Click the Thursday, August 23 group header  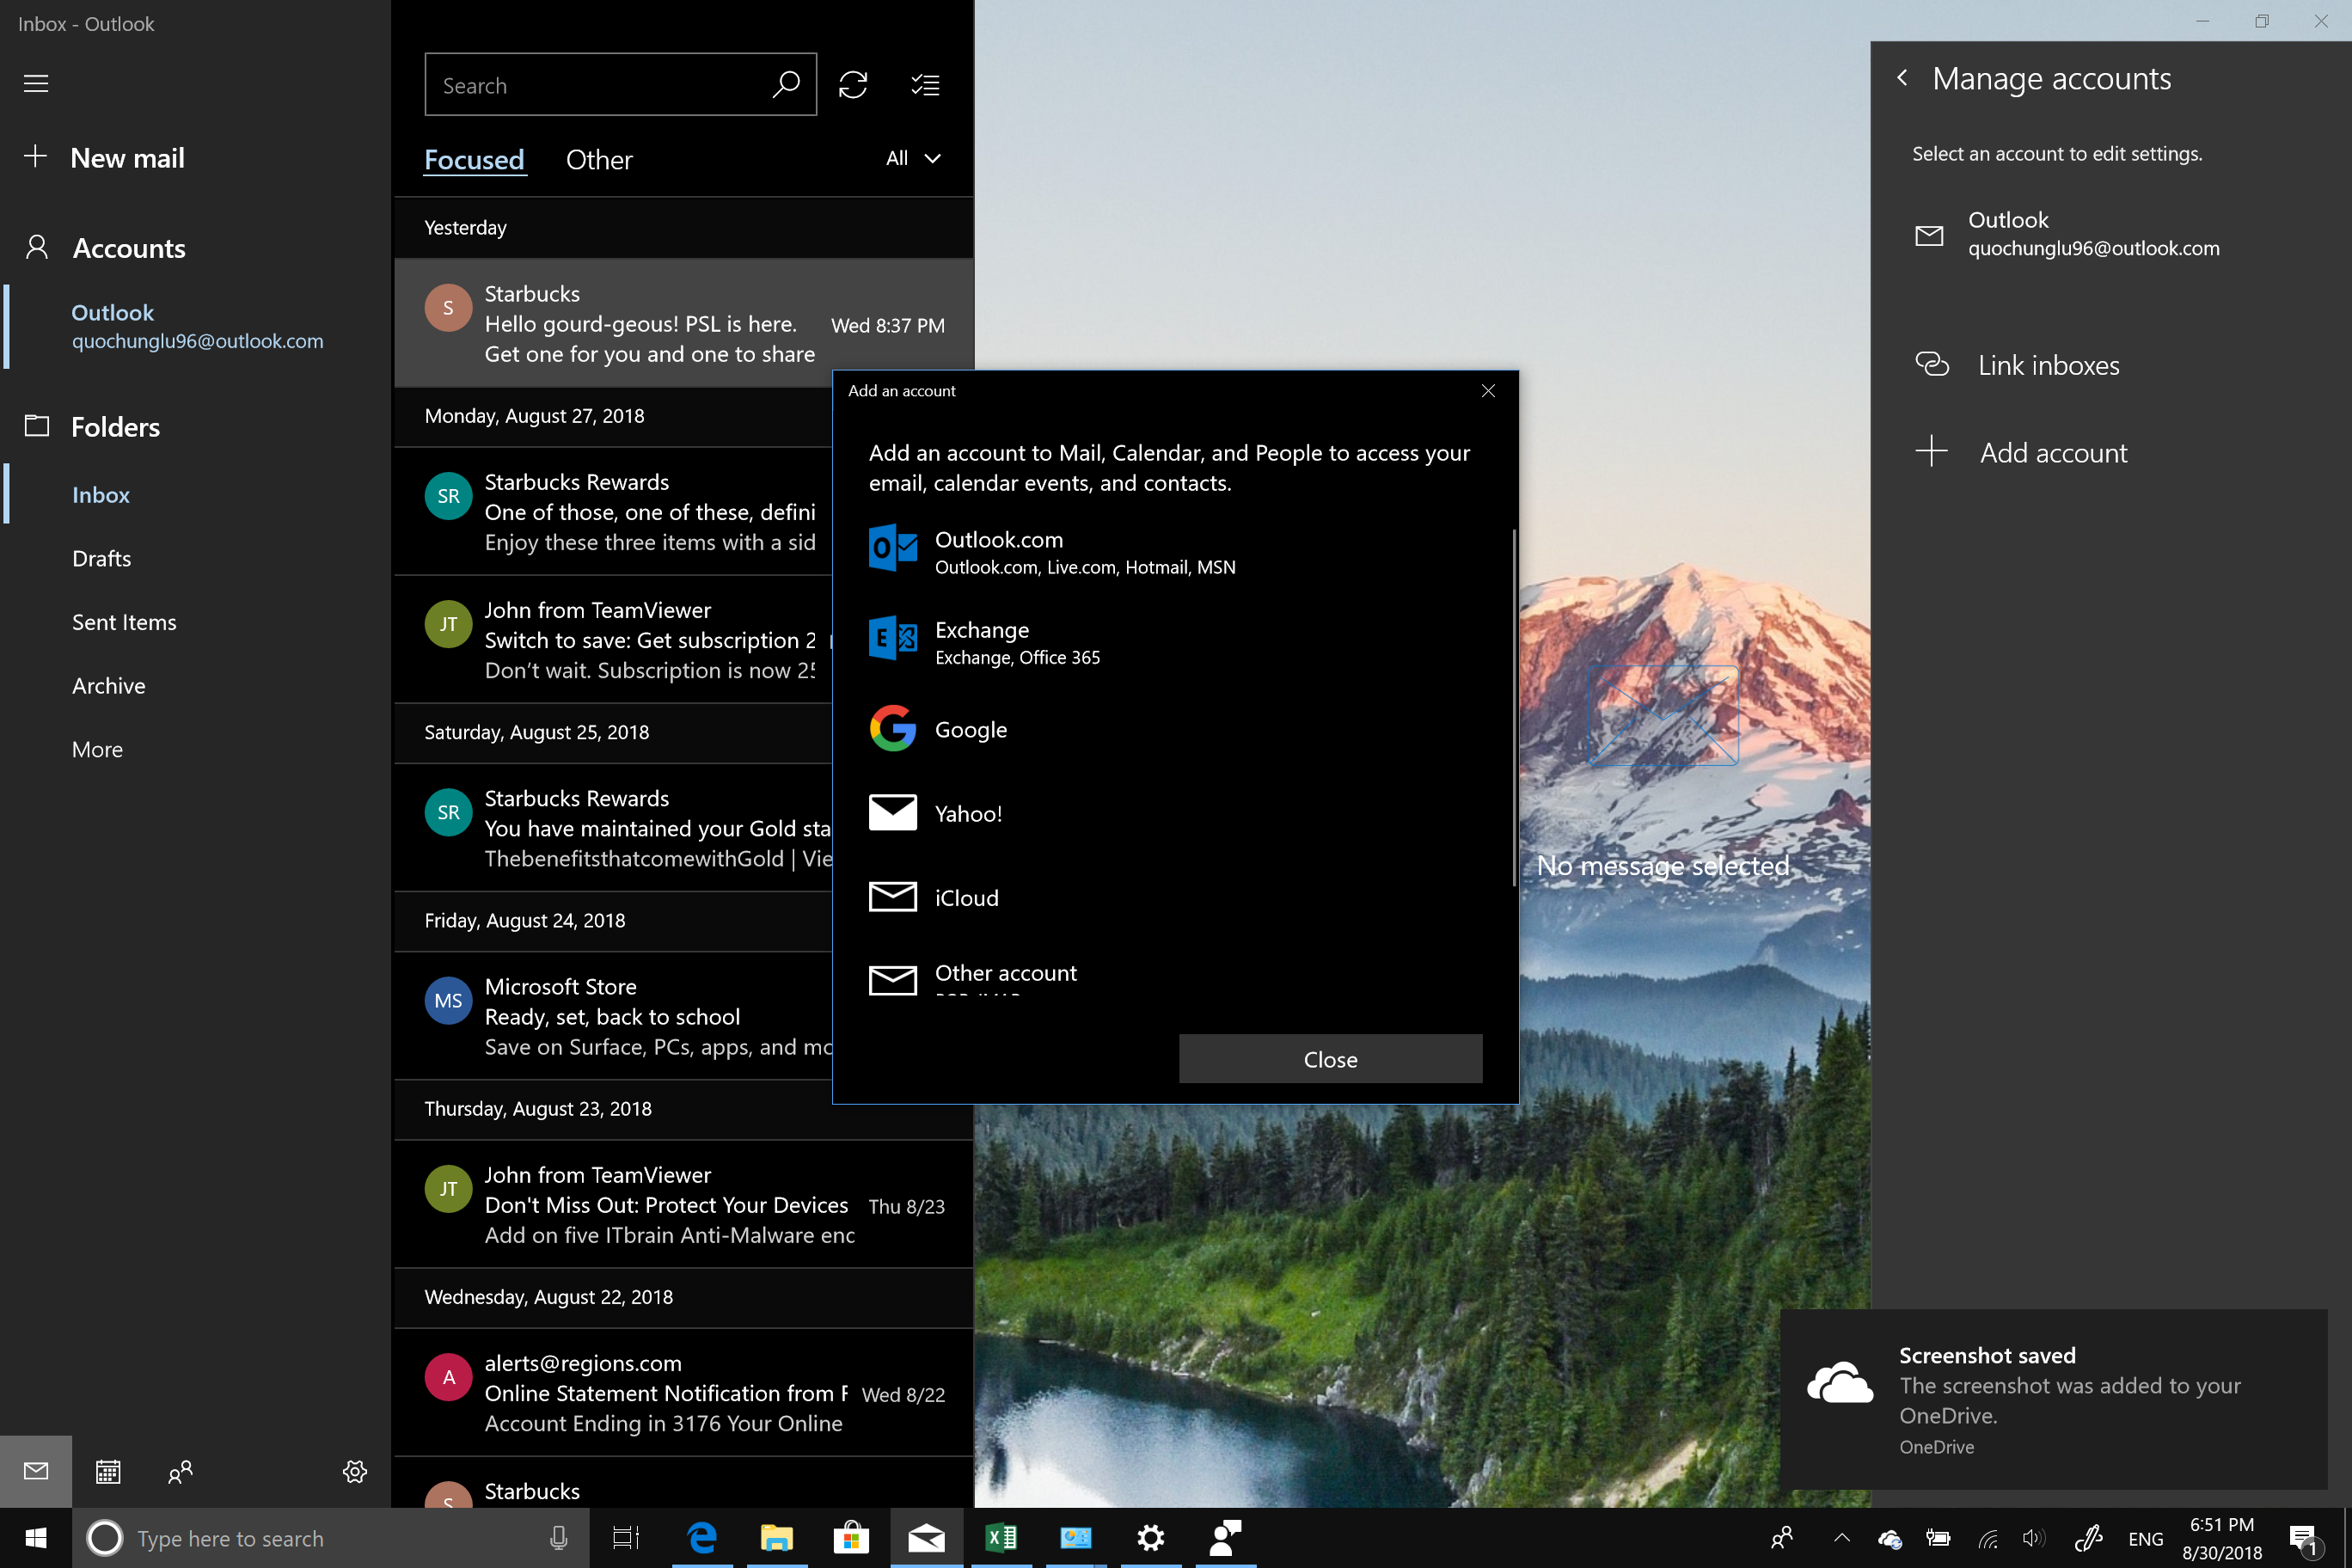coord(684,1109)
